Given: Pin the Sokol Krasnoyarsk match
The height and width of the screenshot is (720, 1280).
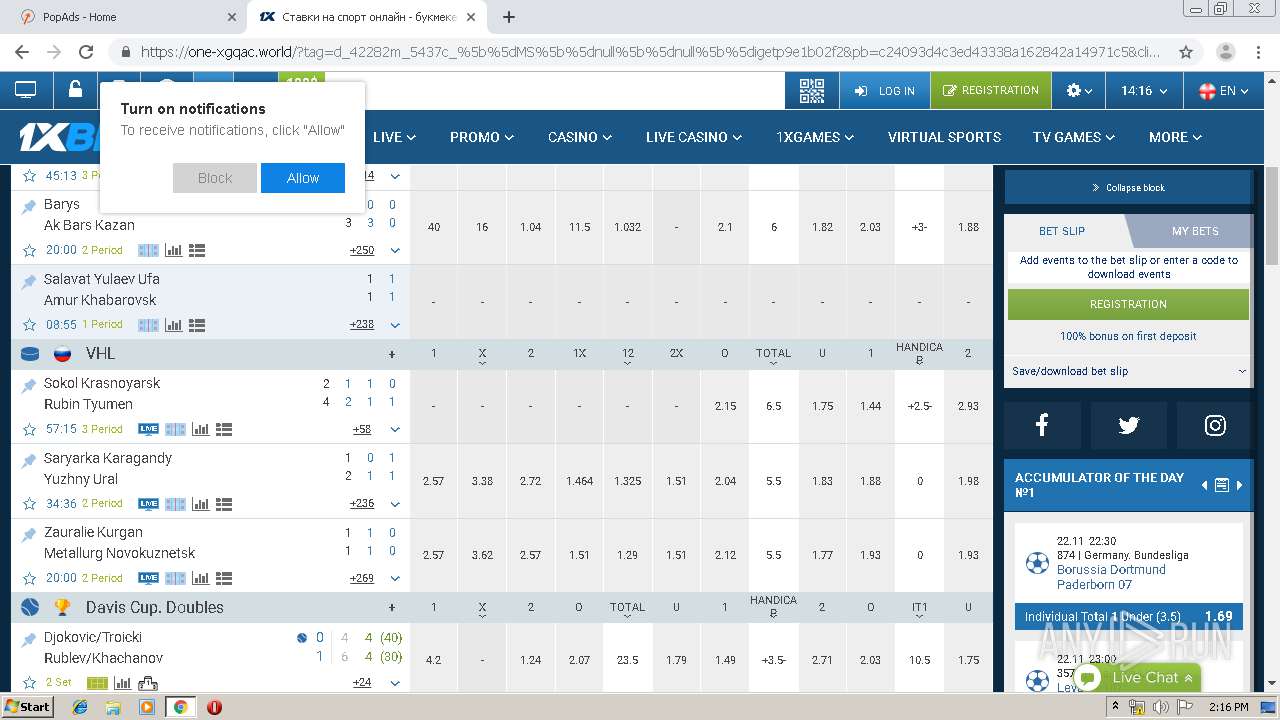Looking at the screenshot, I should coord(29,384).
